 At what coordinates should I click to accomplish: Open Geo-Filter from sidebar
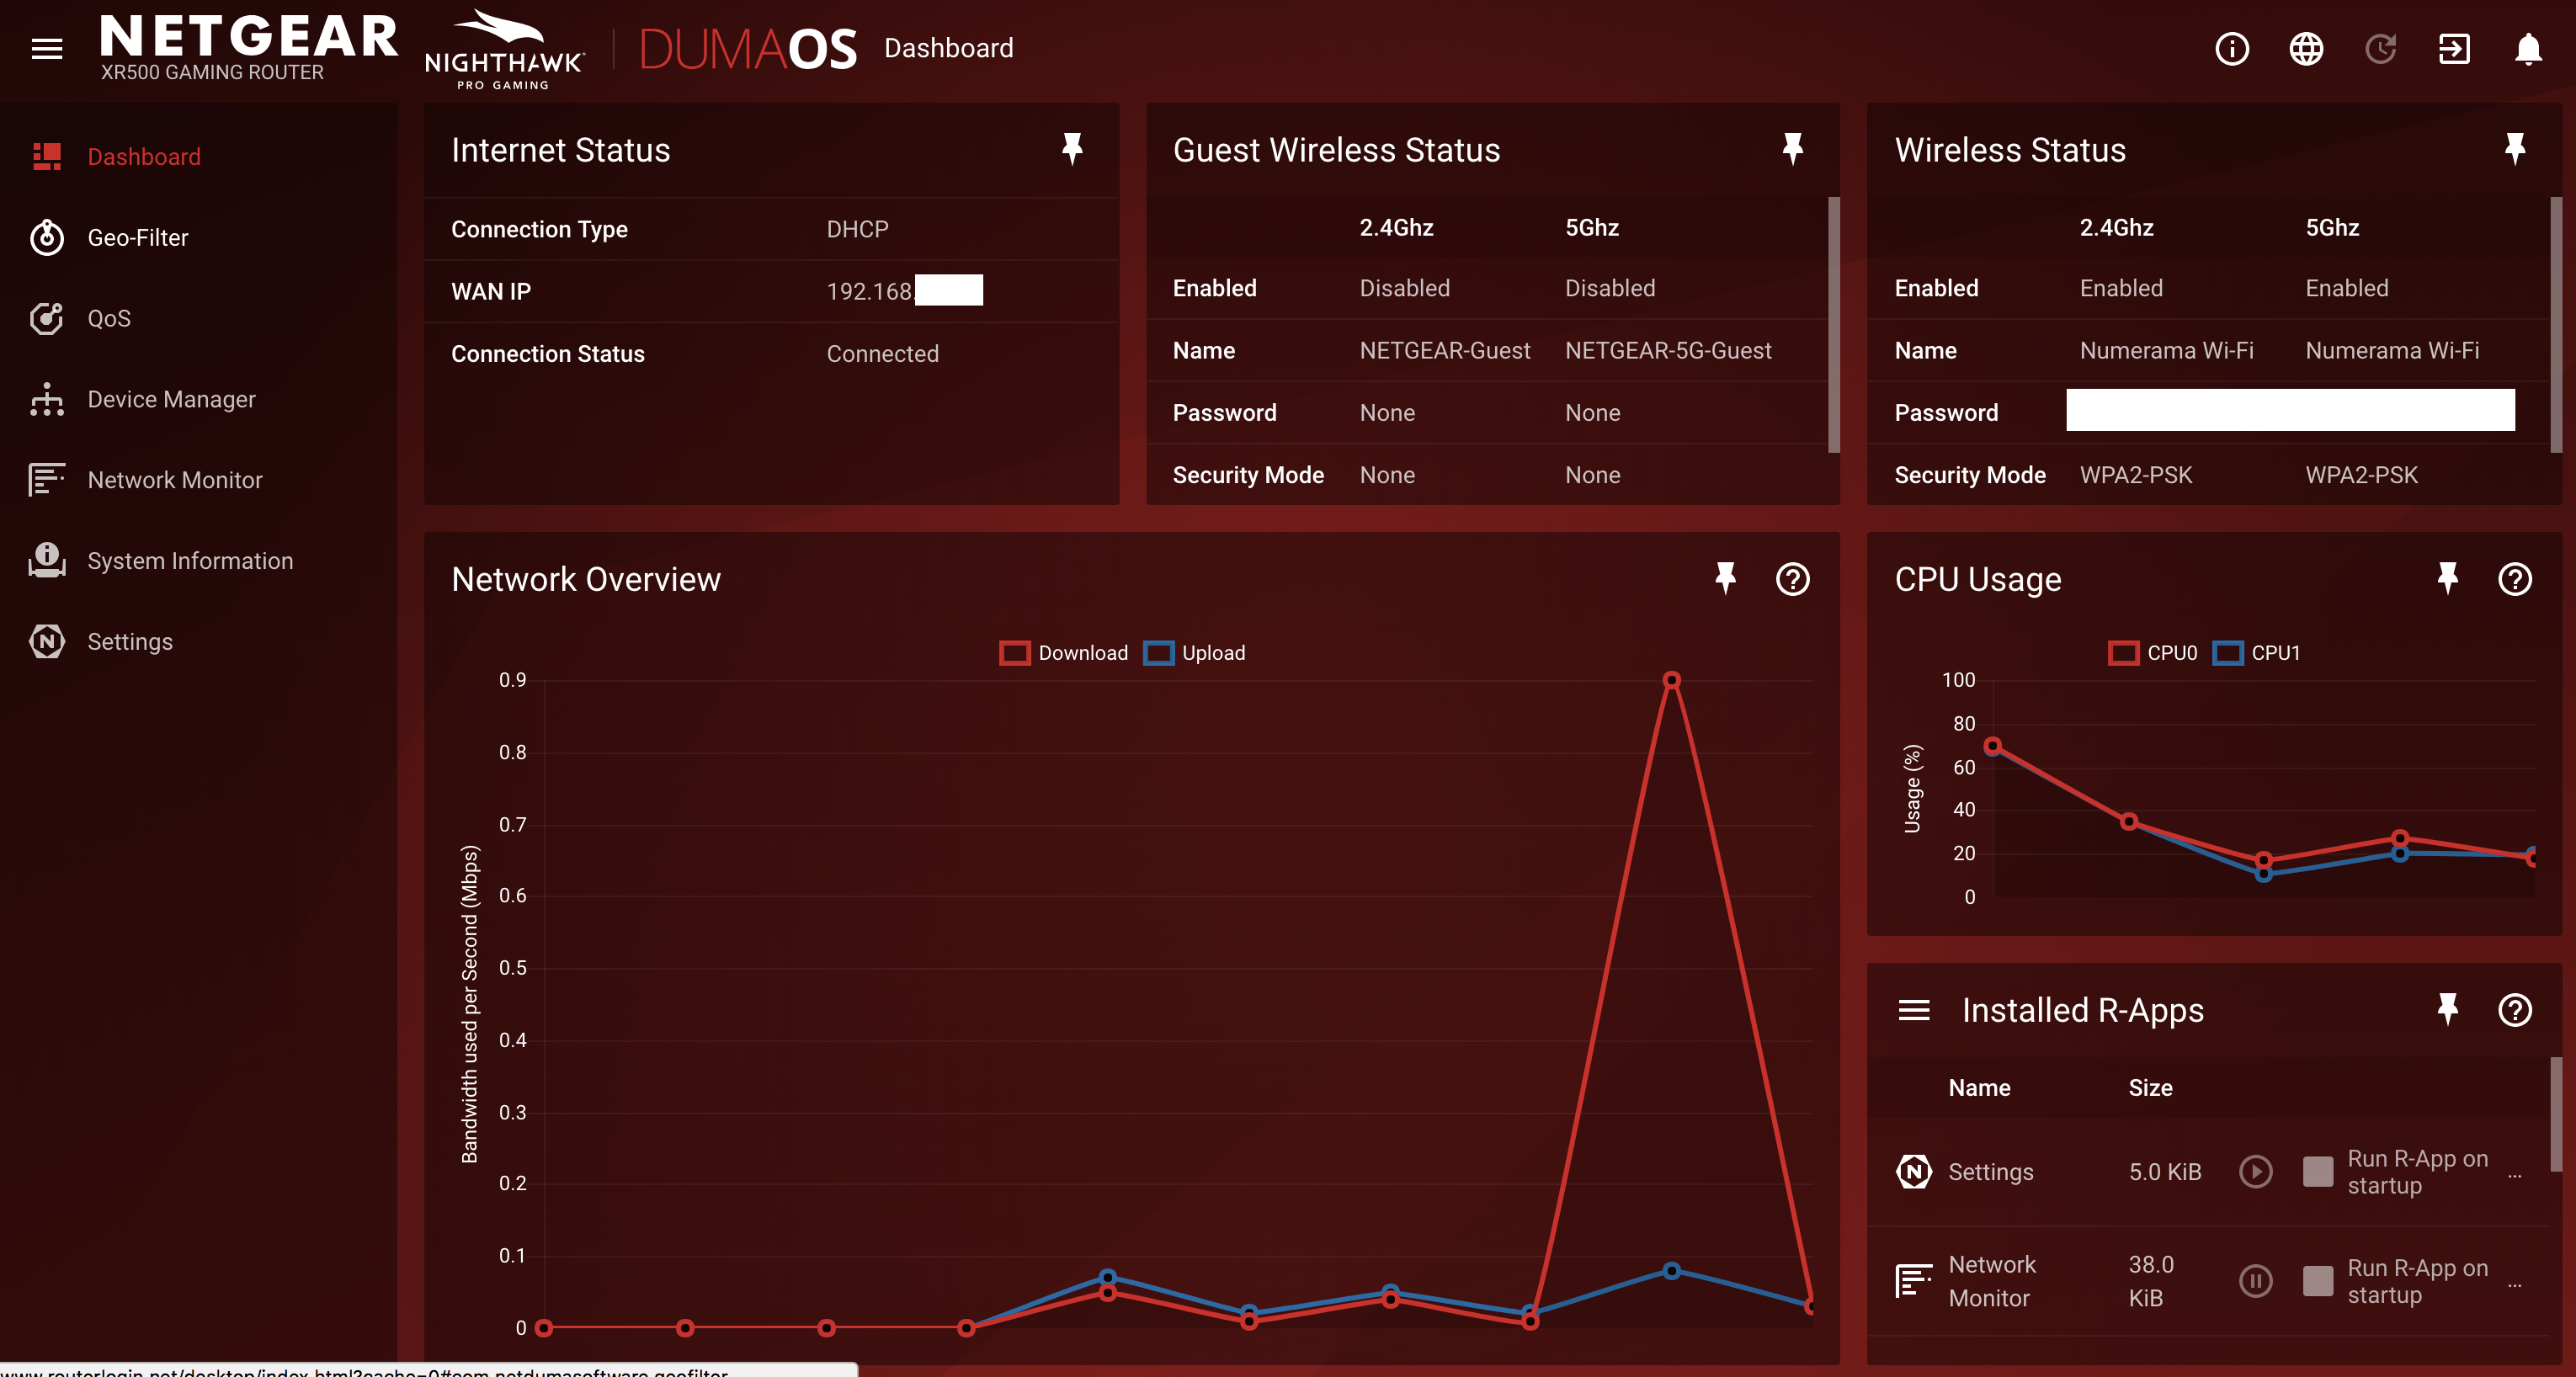138,237
